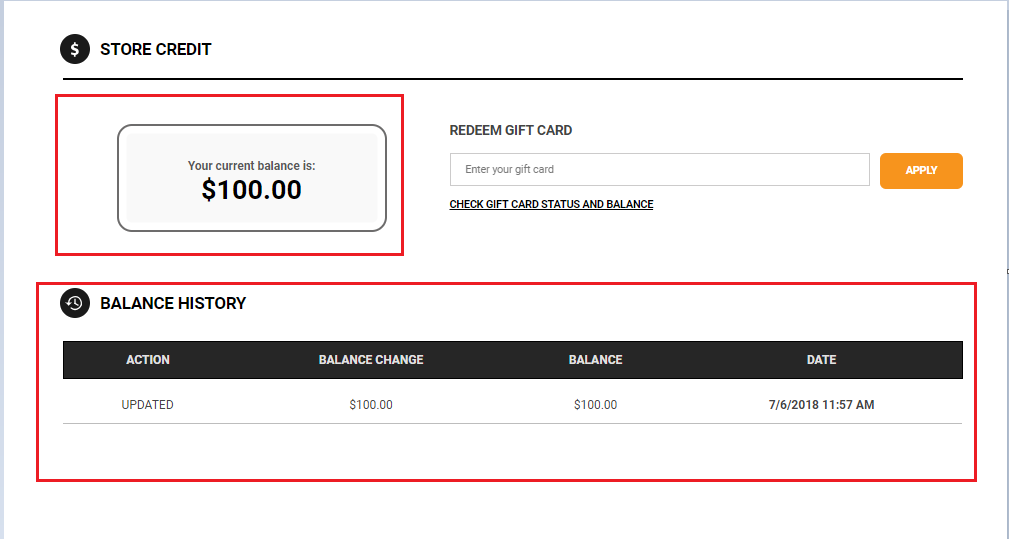Click the STORE CREDIT heading

click(156, 50)
